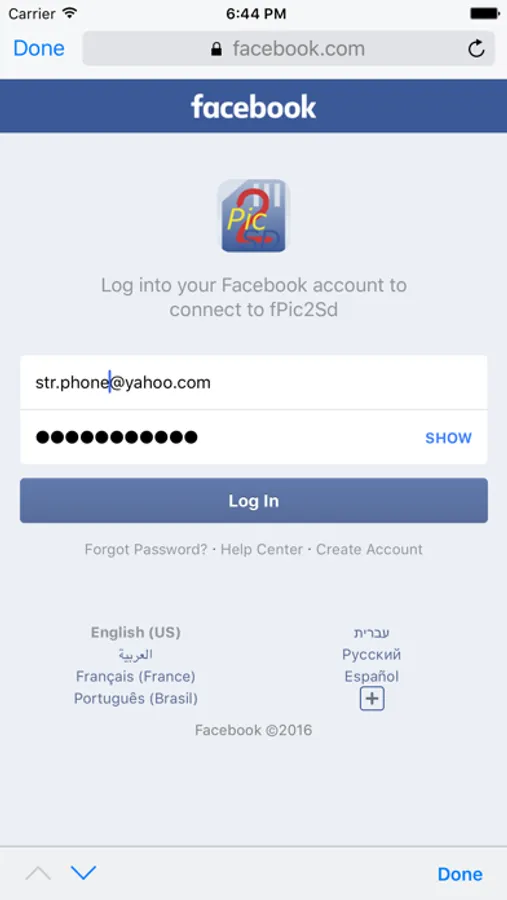507x900 pixels.
Task: Tap the up arrow previous field icon
Action: pyautogui.click(x=38, y=874)
